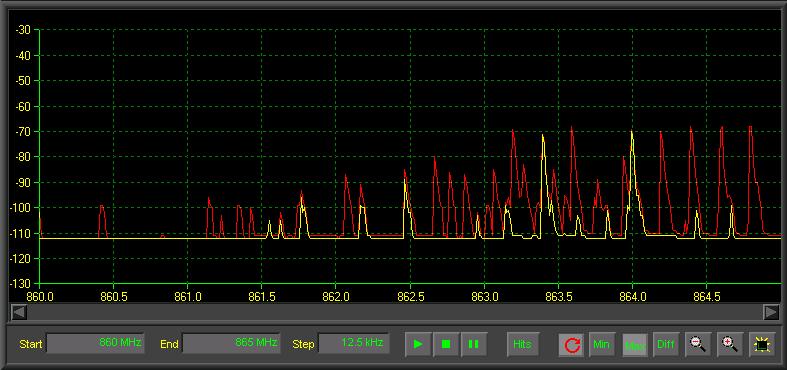Click the red peak near 860.4 MHz
This screenshot has width=787, height=370.
tap(101, 206)
